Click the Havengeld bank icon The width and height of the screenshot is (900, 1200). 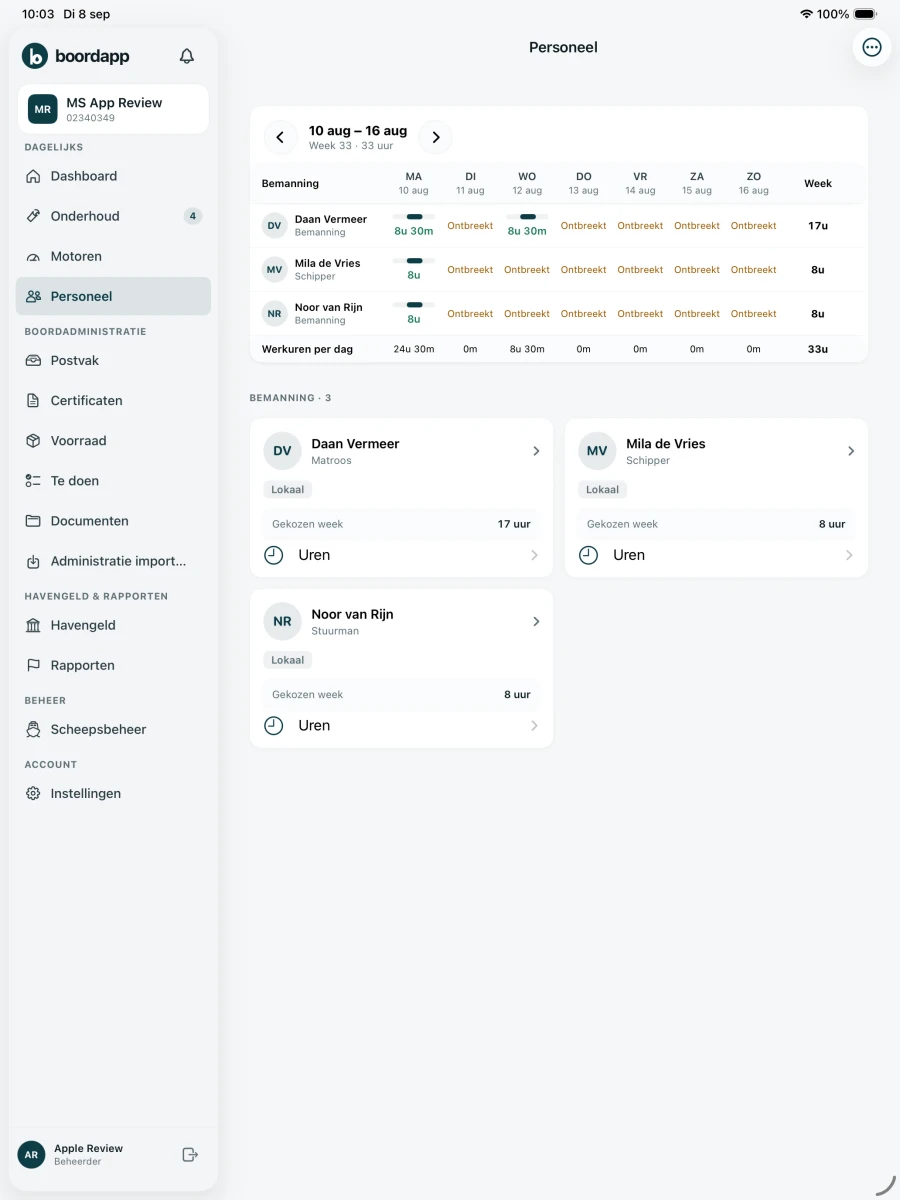point(33,625)
